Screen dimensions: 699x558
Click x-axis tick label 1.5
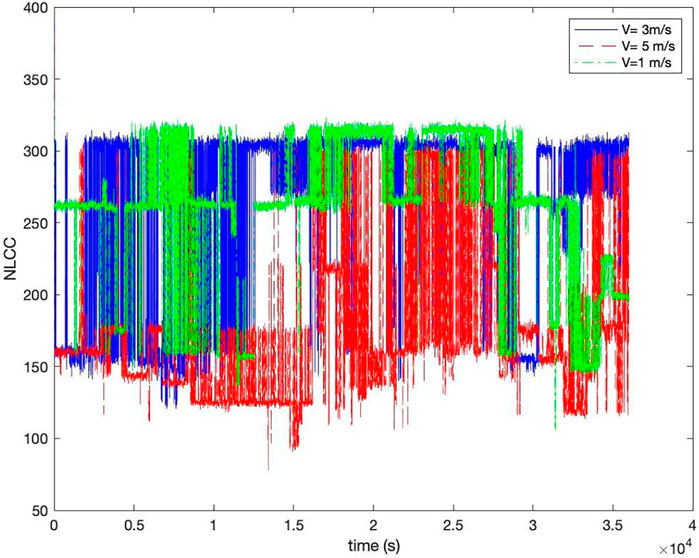(294, 525)
